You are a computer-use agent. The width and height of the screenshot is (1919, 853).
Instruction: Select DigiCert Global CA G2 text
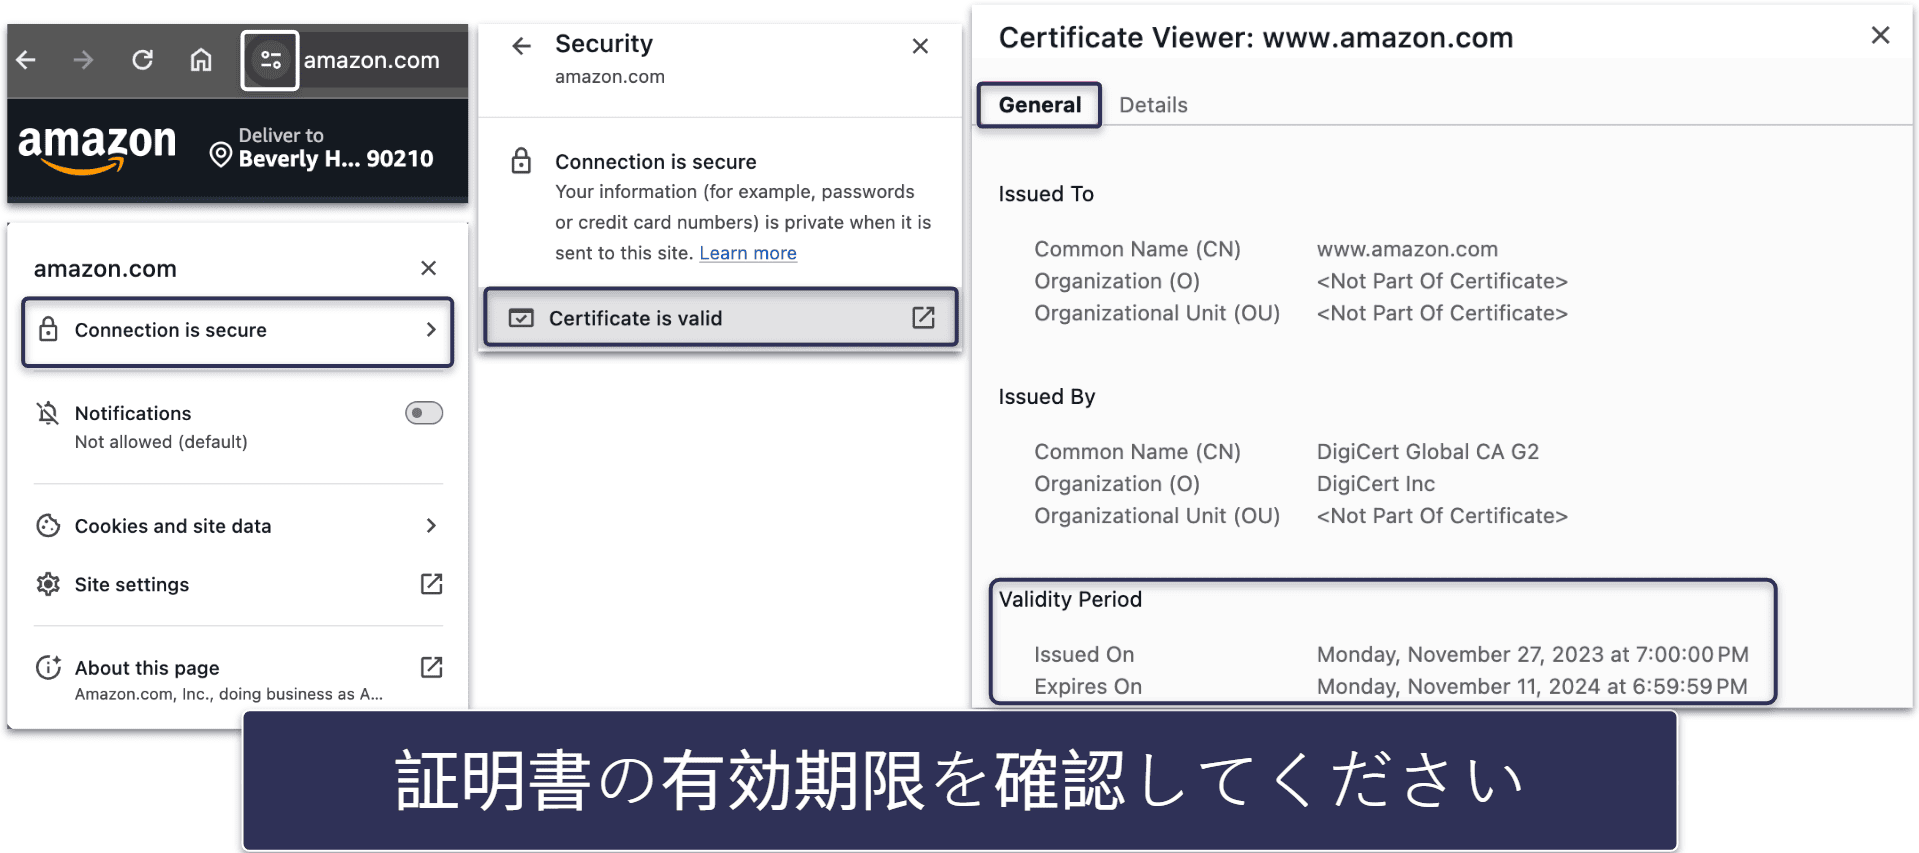pyautogui.click(x=1427, y=452)
